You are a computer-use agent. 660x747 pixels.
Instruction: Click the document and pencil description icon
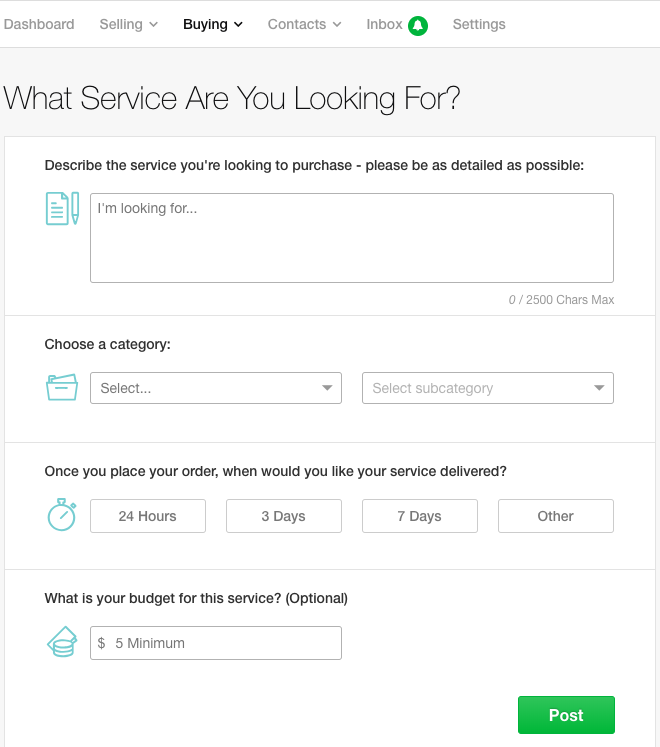(x=62, y=208)
